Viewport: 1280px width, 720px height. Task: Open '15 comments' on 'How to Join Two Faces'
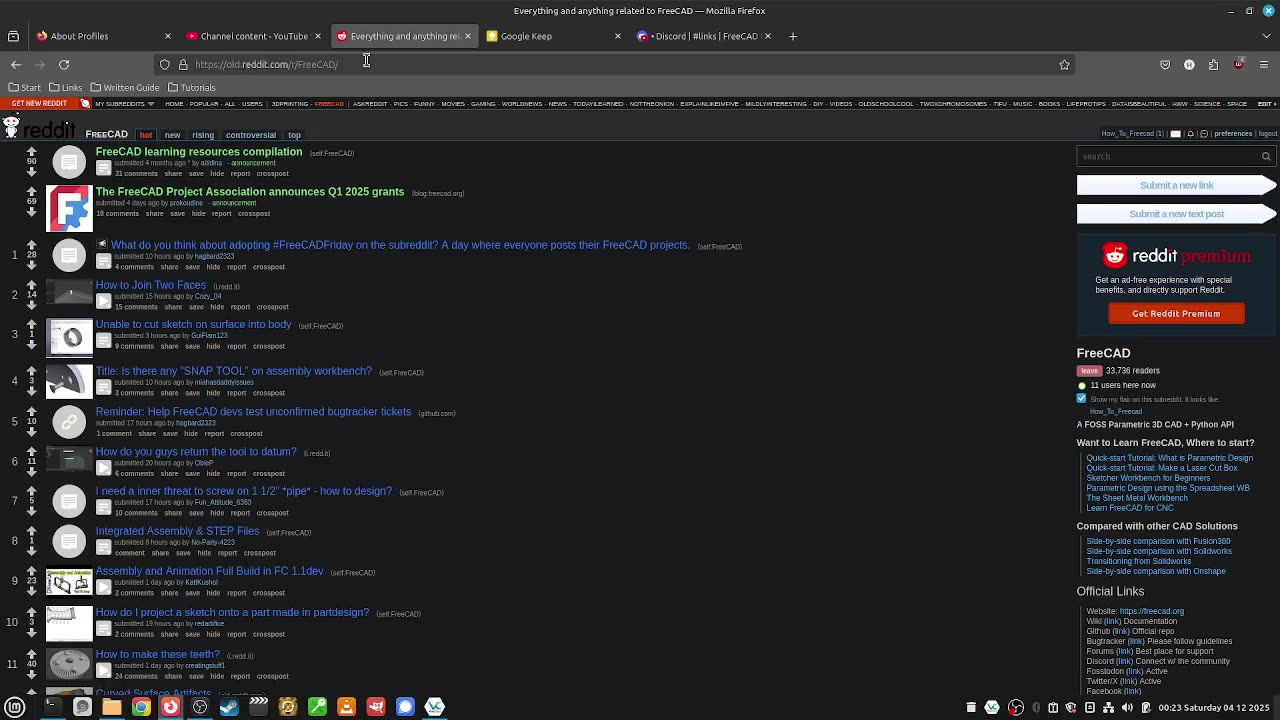click(x=136, y=307)
